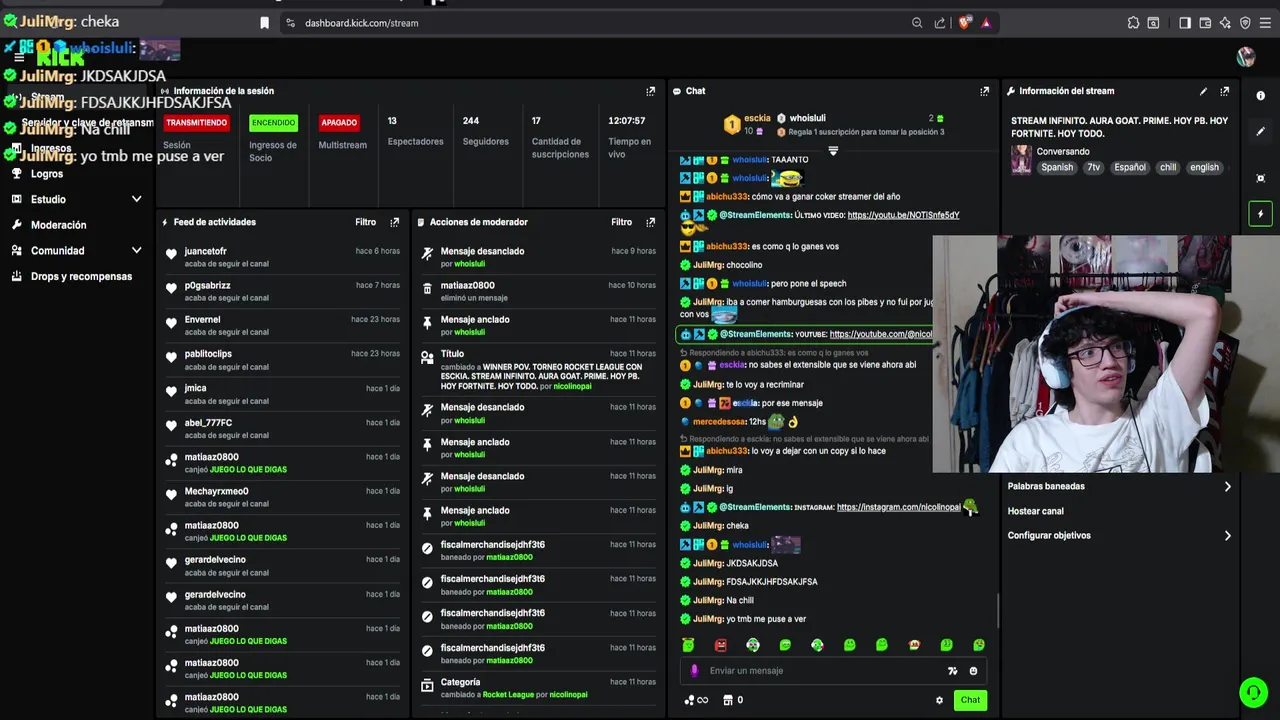Open chat settings gear icon

(x=939, y=700)
